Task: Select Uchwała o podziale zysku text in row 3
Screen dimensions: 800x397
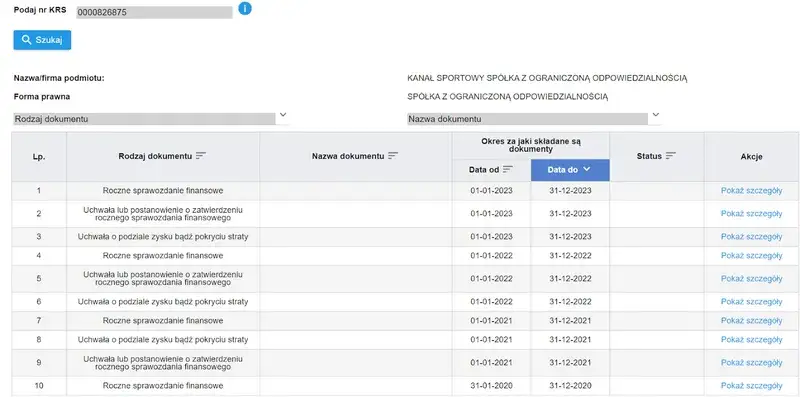Action: click(163, 237)
